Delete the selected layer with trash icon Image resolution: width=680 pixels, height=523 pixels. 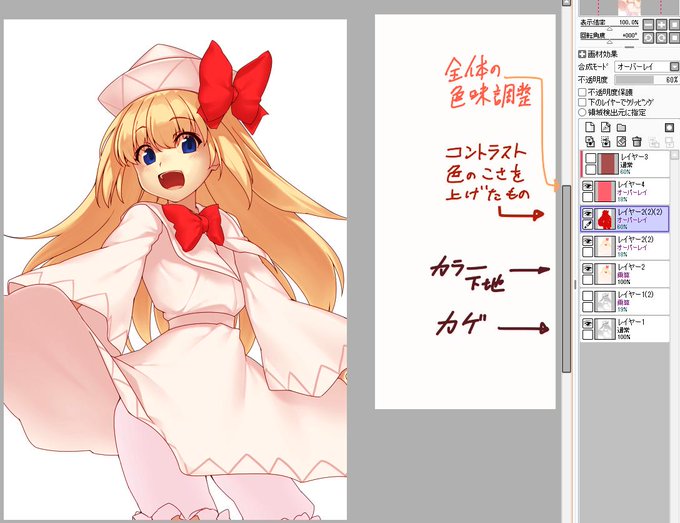[637, 141]
